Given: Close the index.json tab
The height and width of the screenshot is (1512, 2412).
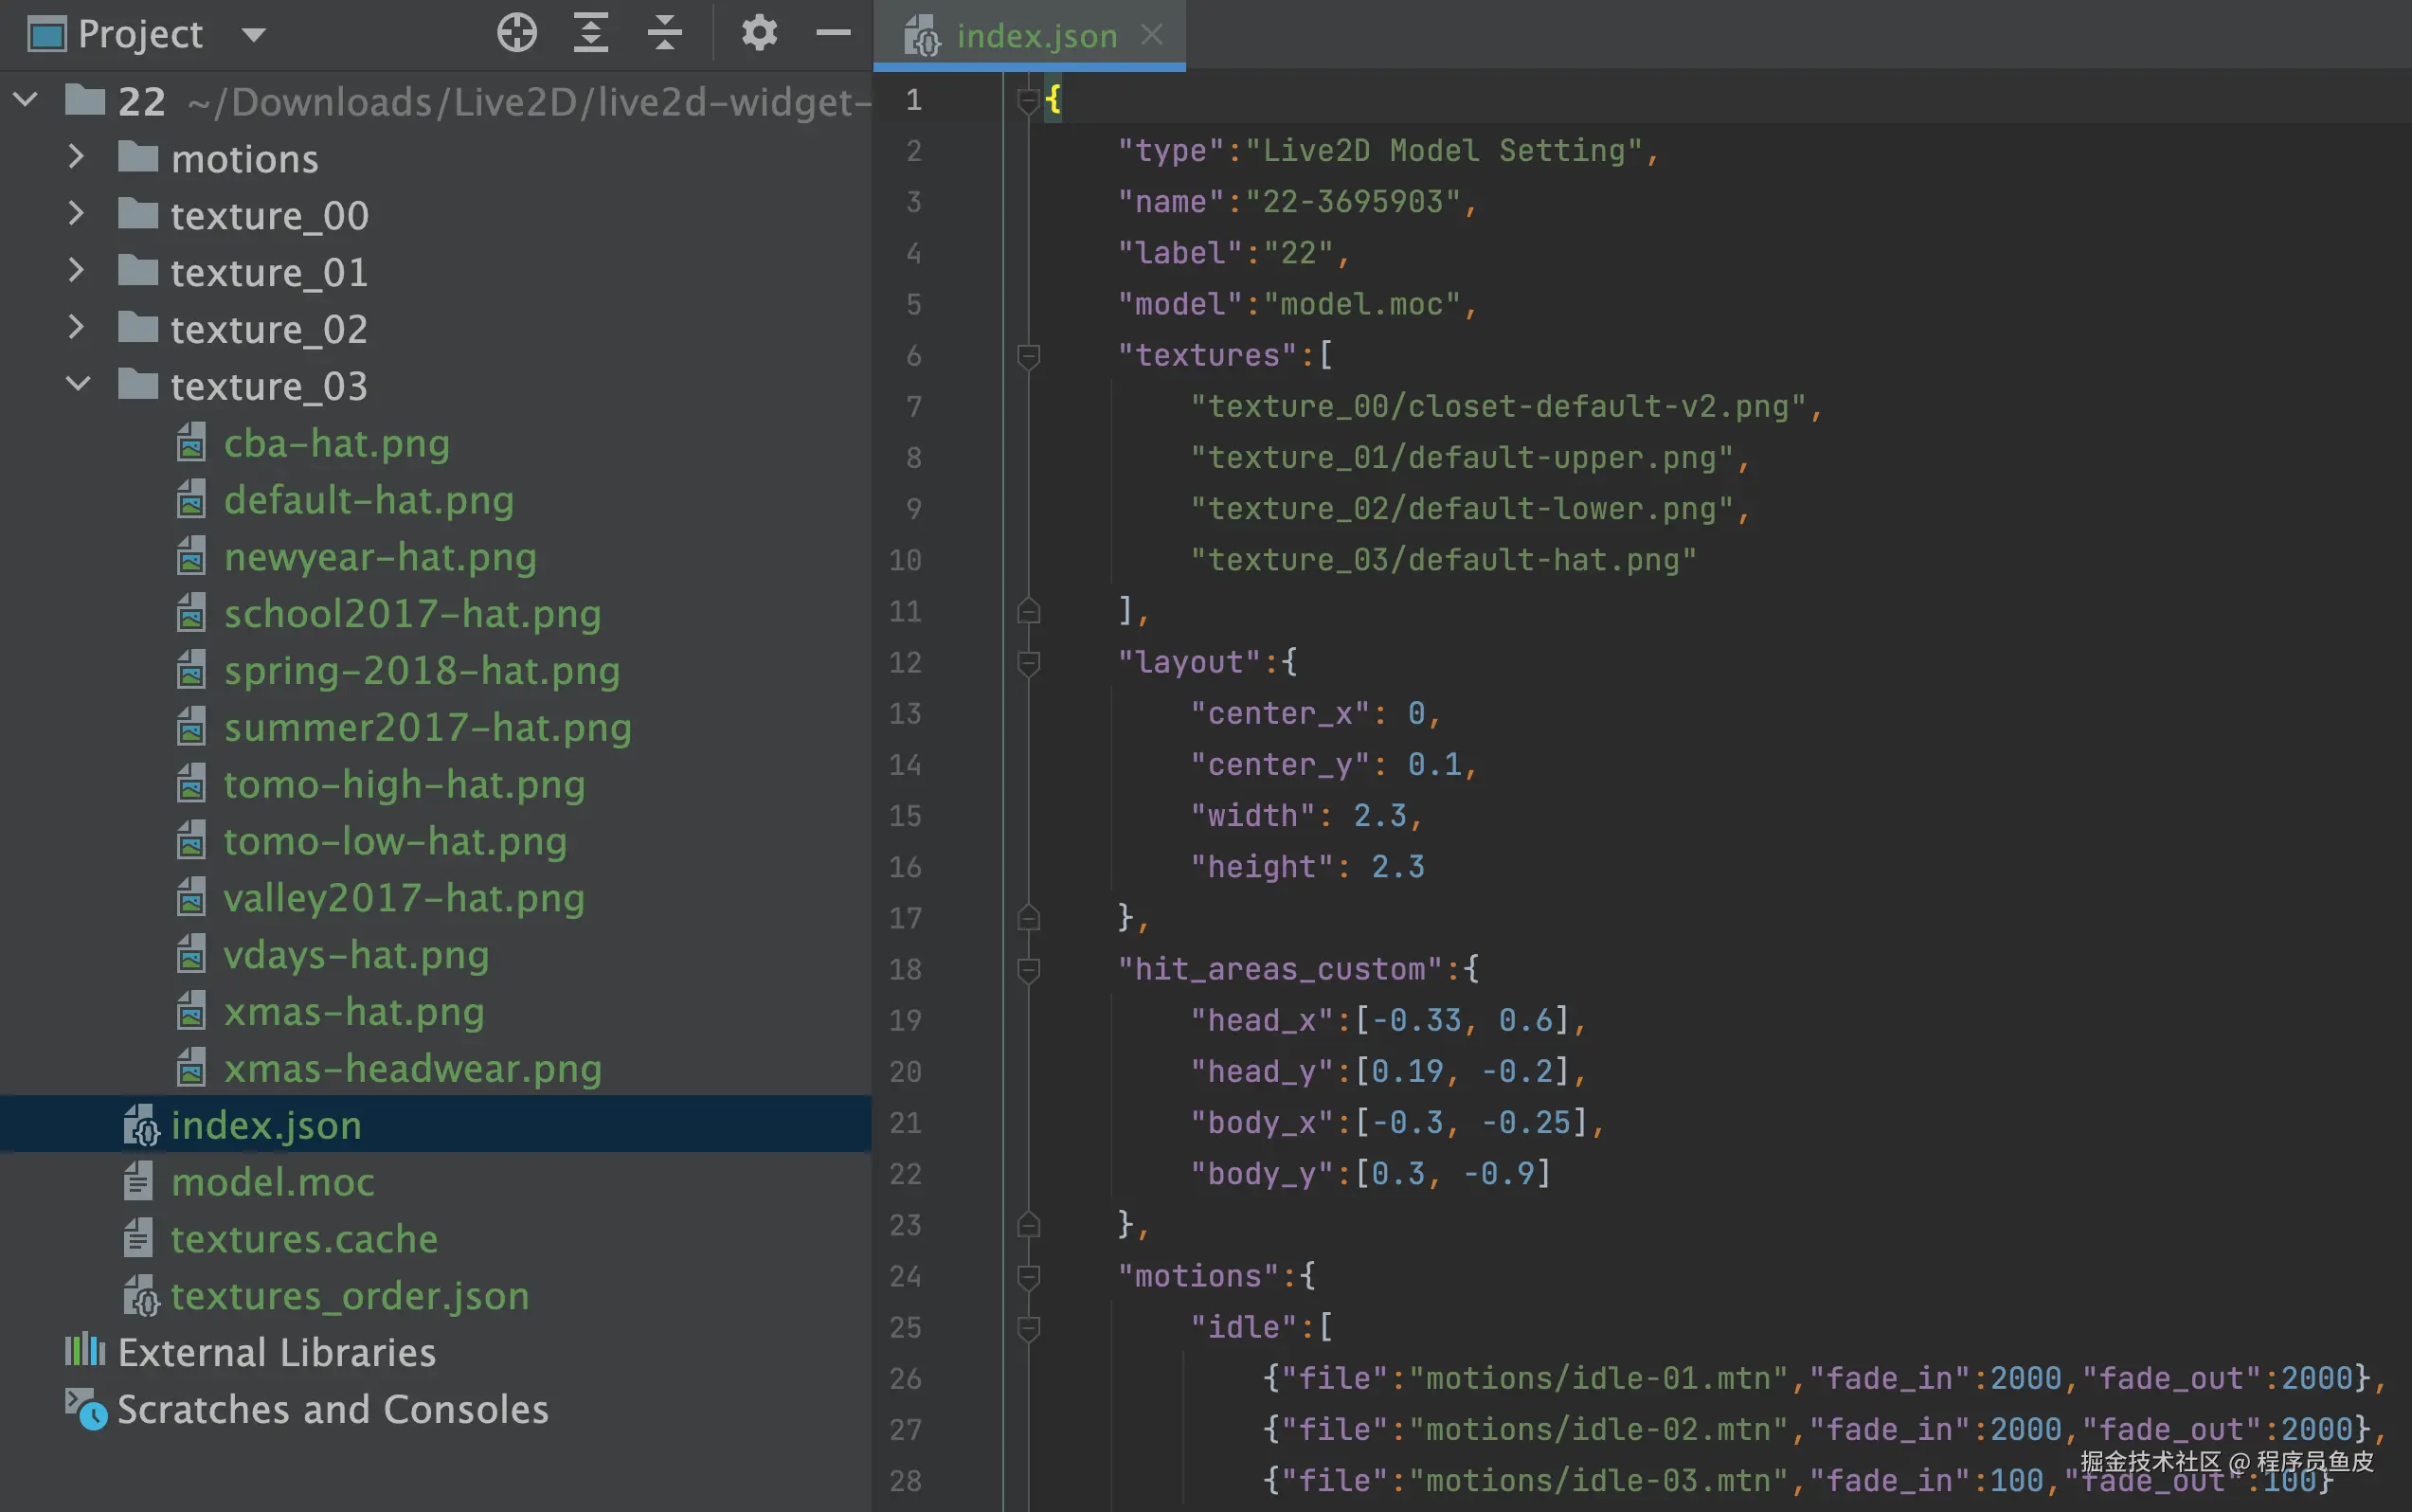Looking at the screenshot, I should click(1152, 35).
